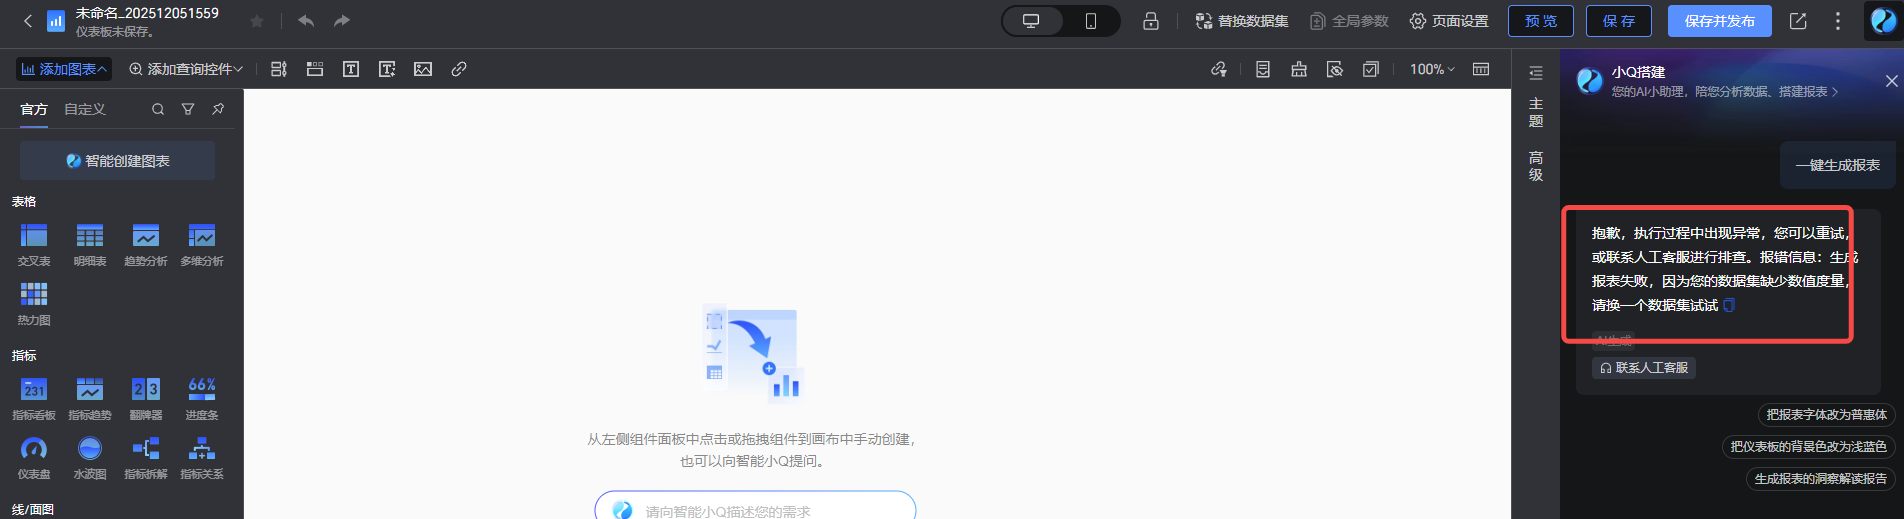Click the checkbox multi-select icon
This screenshot has height=519, width=1904.
pos(1371,69)
